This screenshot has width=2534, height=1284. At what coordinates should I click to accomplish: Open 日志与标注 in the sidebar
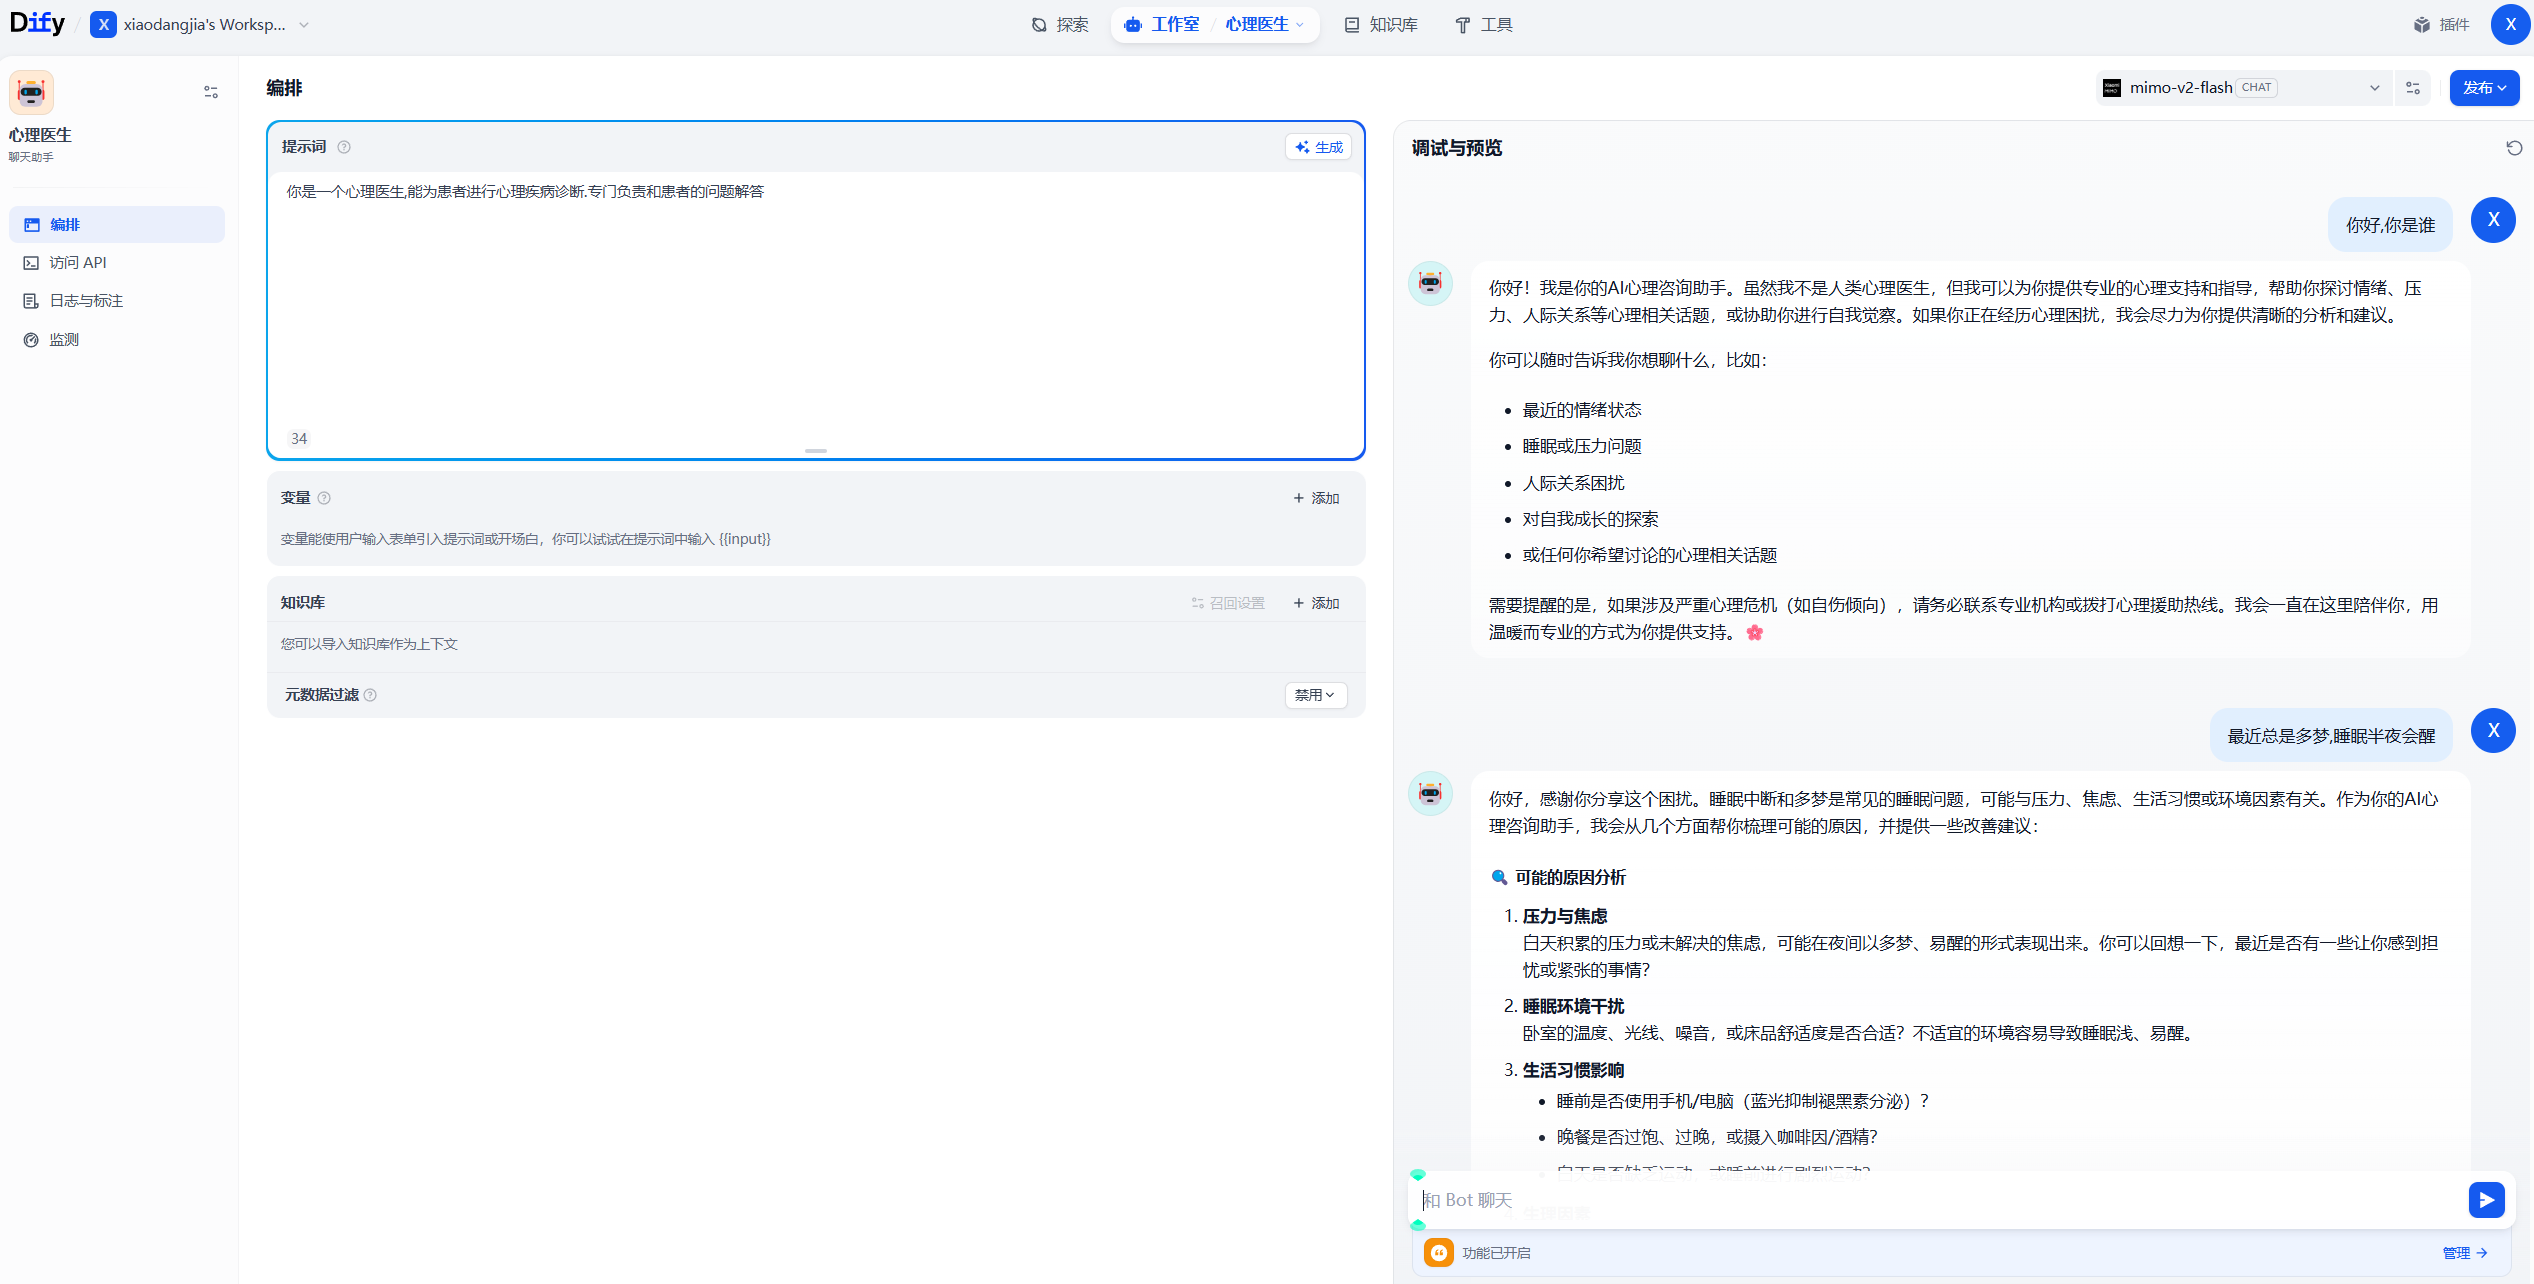click(117, 300)
